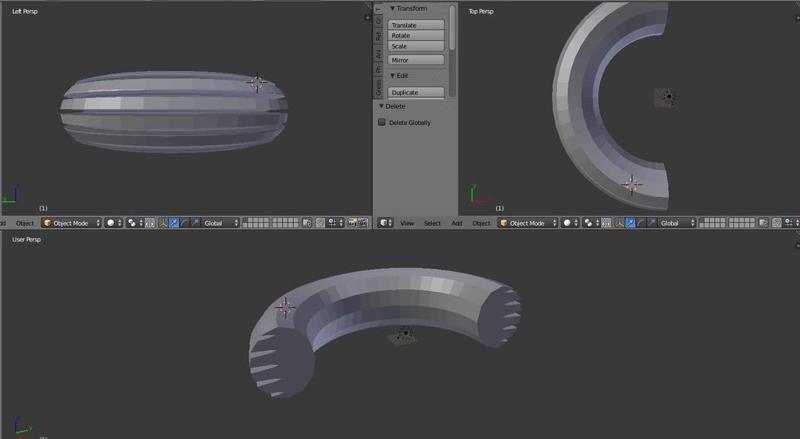Select scale manipulator icon in Left Persp header

195,223
